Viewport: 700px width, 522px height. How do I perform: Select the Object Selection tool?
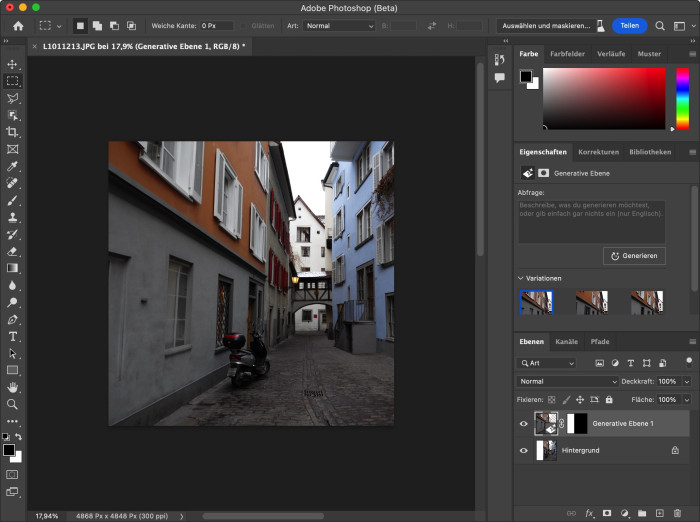(x=12, y=115)
